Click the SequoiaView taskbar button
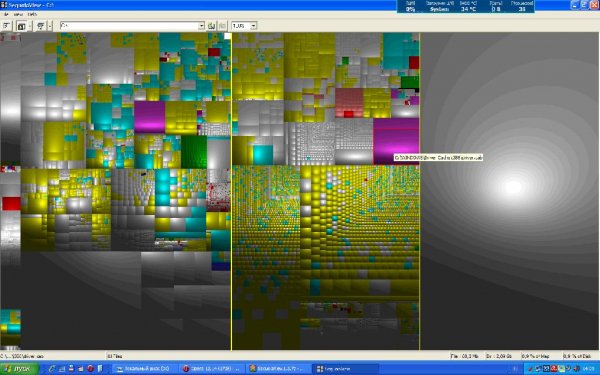Screen dimensions: 600x375 [x=346, y=368]
